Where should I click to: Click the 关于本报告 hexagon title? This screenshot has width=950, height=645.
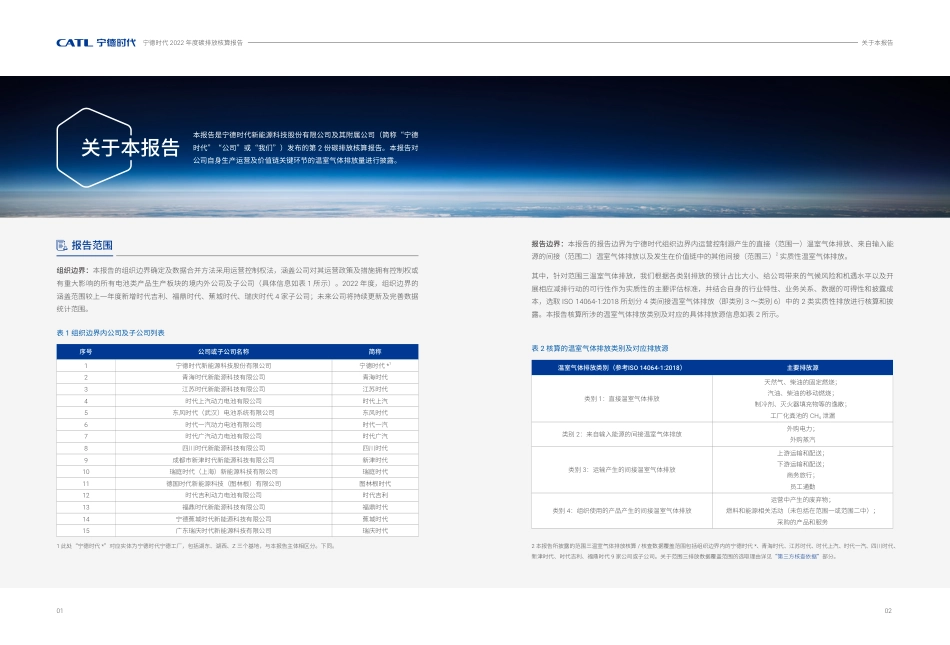130,147
